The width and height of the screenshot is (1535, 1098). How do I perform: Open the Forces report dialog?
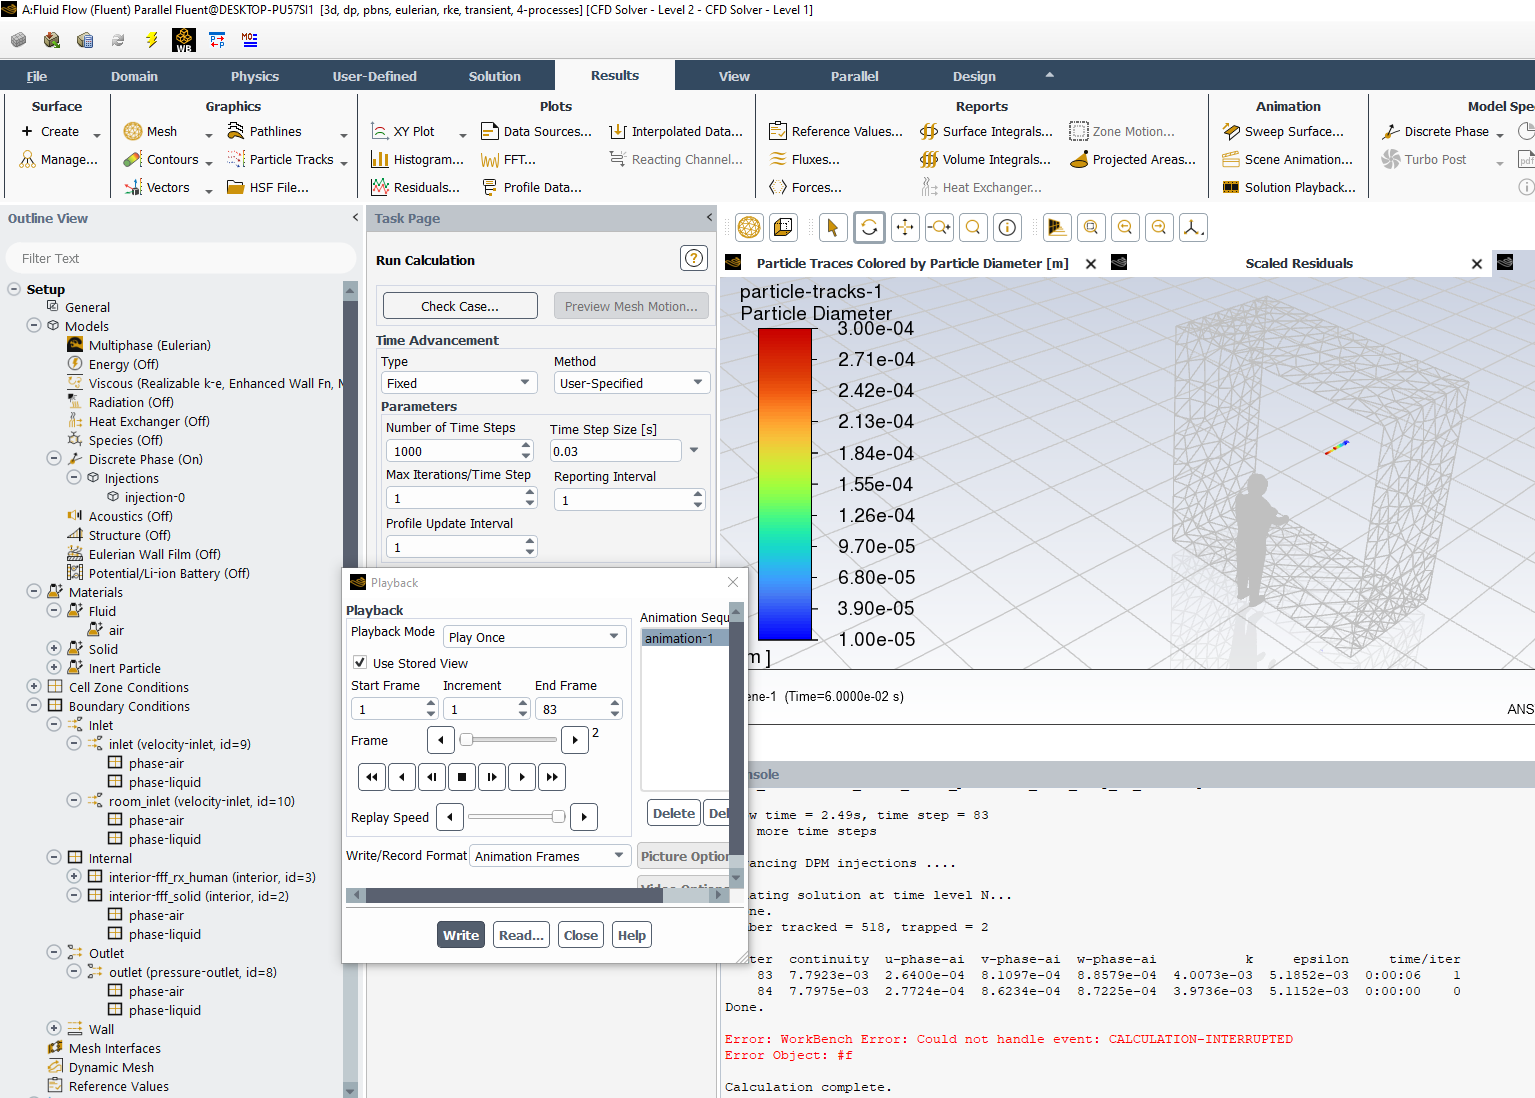[x=805, y=187]
